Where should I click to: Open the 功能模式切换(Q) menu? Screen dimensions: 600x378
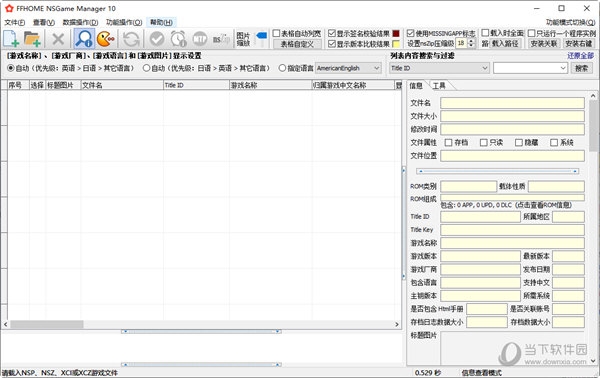[570, 23]
